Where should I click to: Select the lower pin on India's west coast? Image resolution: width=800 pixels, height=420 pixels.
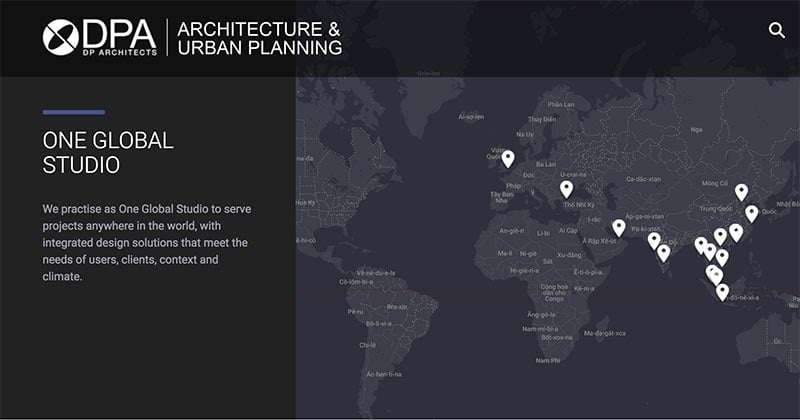(663, 253)
